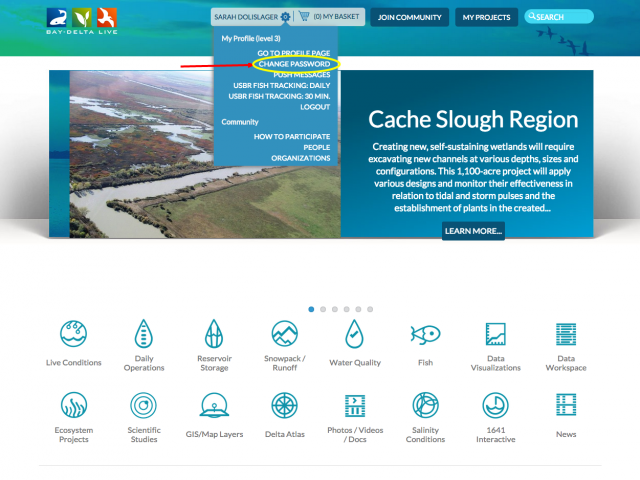Open the Salinity Conditions icon
The width and height of the screenshot is (640, 480).
425,405
